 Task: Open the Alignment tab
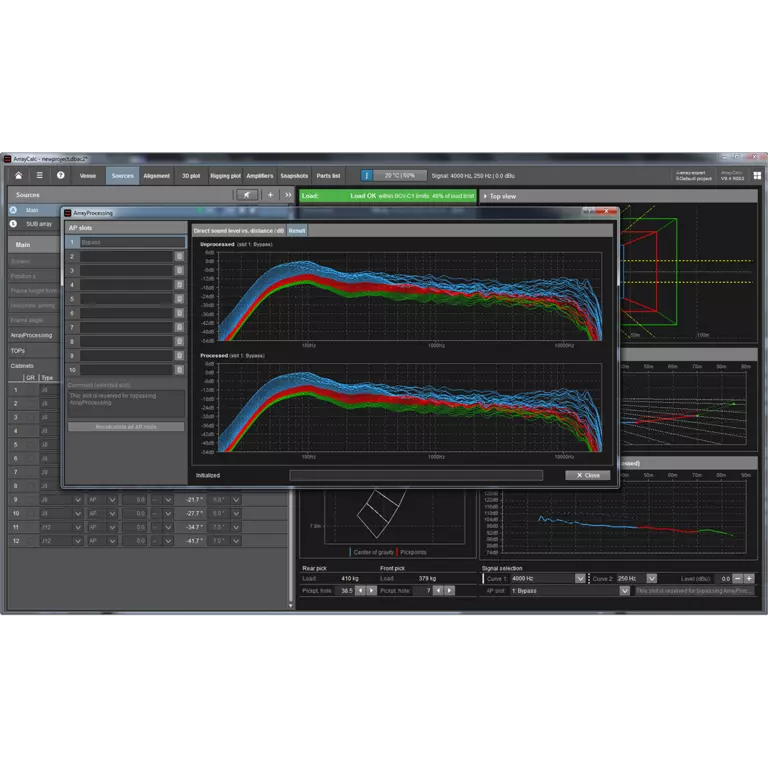pyautogui.click(x=157, y=176)
